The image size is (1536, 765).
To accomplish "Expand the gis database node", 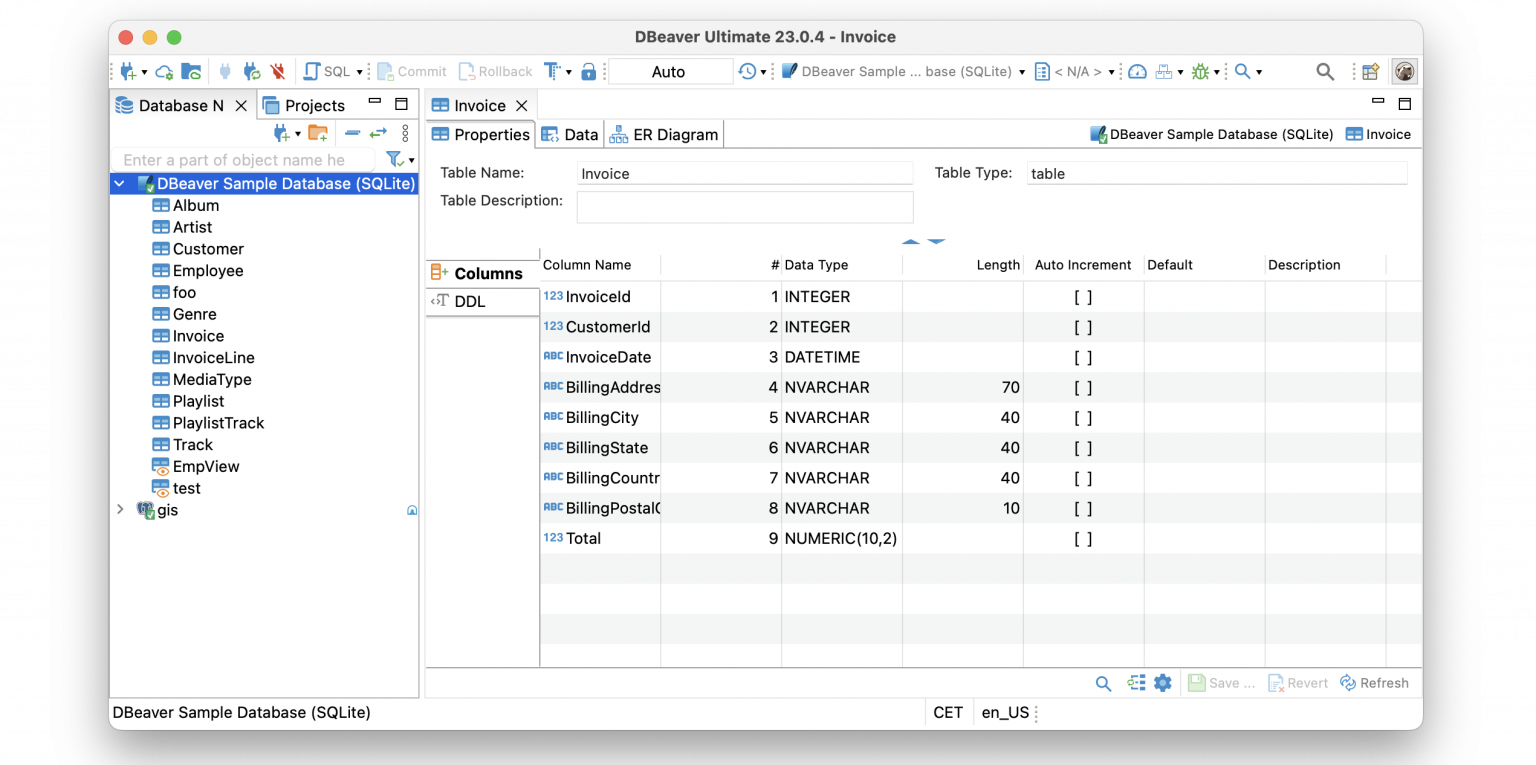I will point(121,510).
